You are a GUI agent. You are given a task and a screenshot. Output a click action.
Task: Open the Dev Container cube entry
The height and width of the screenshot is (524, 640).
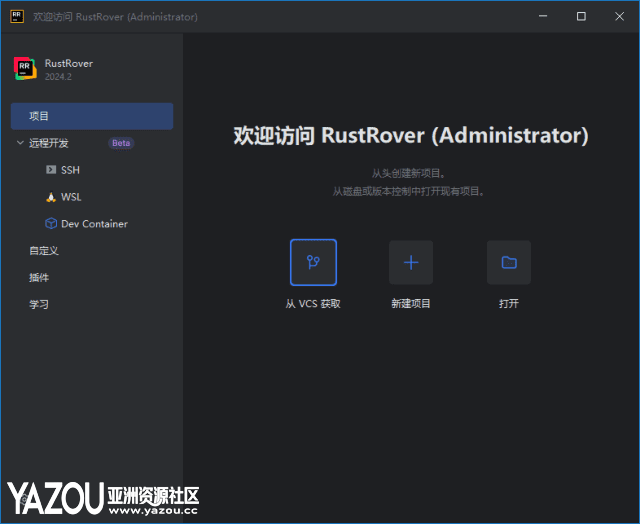coord(86,224)
